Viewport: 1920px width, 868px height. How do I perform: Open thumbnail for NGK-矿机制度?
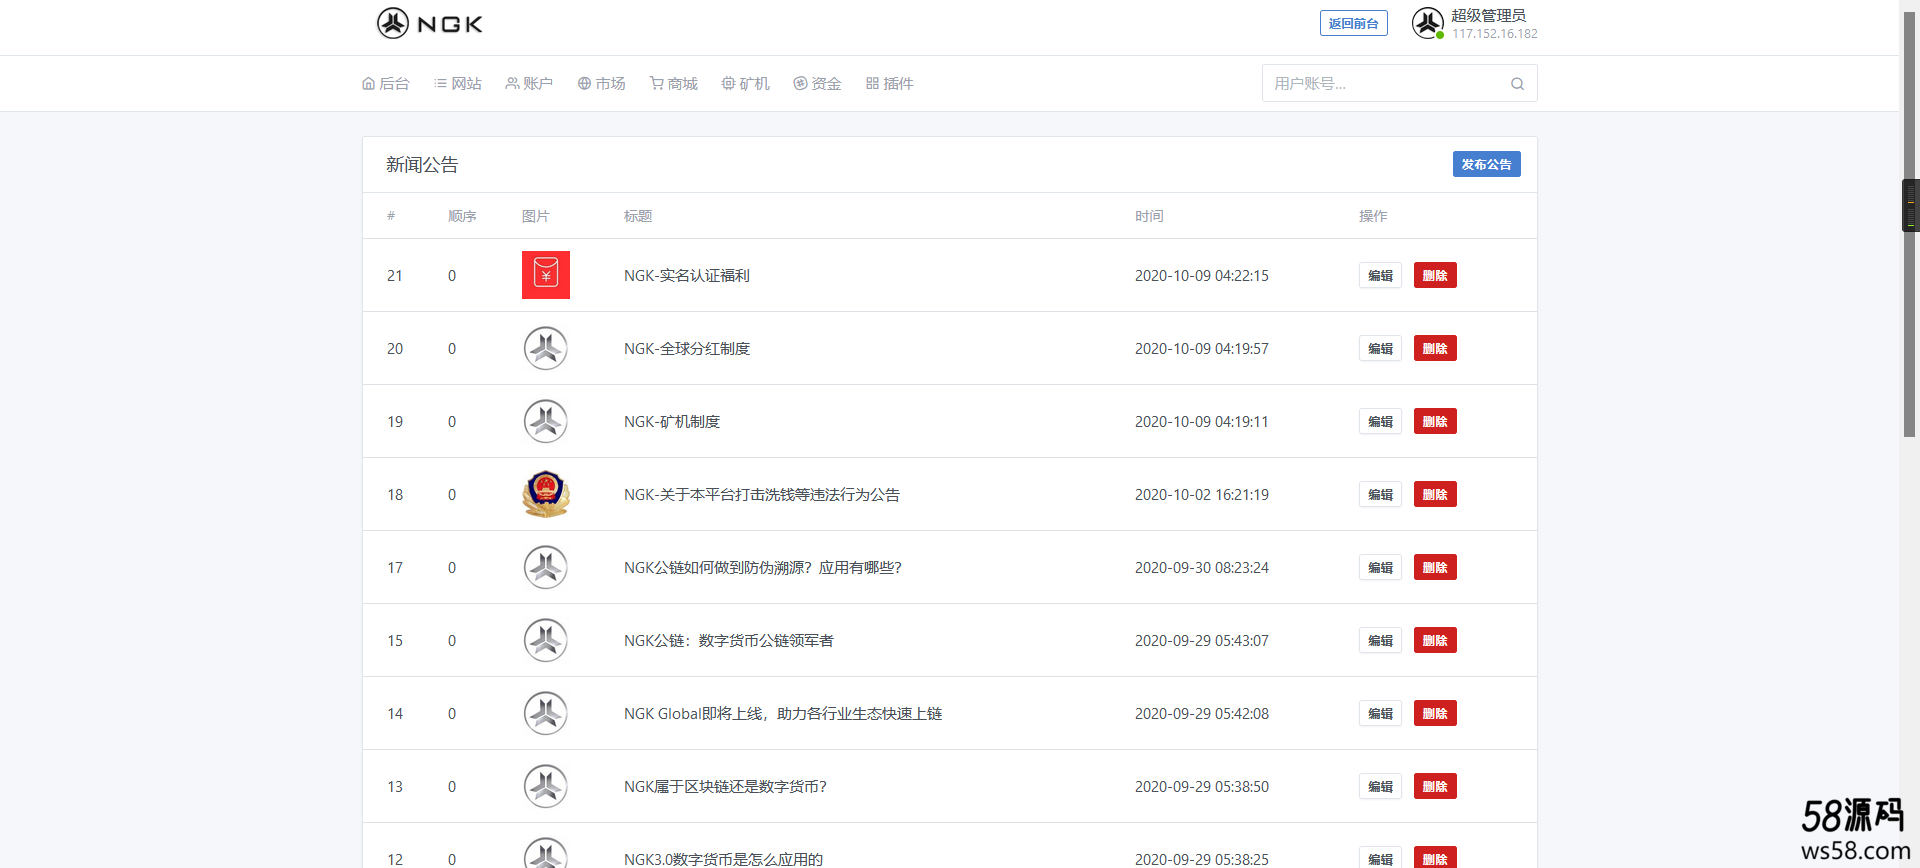pos(546,421)
